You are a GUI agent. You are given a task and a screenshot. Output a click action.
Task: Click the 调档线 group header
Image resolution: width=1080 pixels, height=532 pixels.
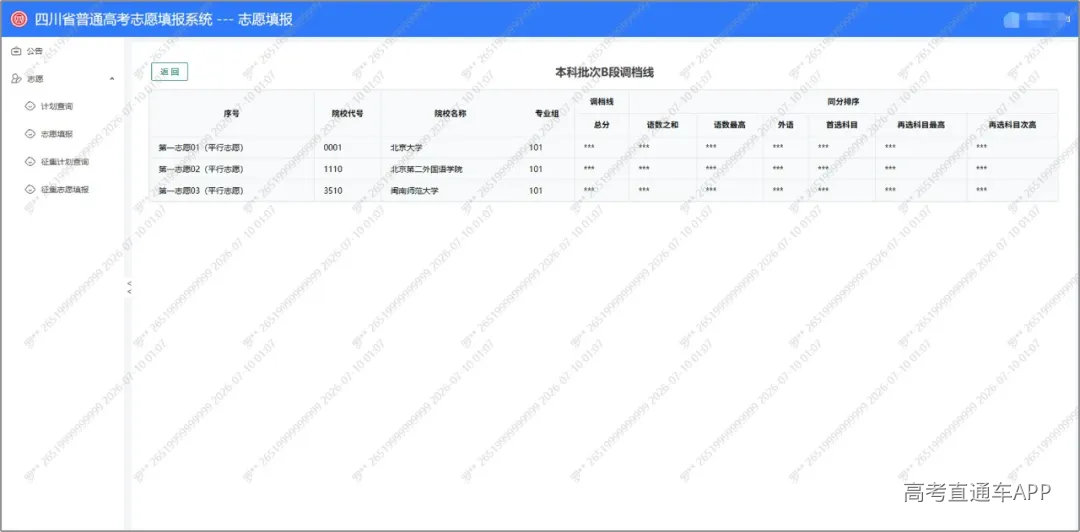click(601, 101)
